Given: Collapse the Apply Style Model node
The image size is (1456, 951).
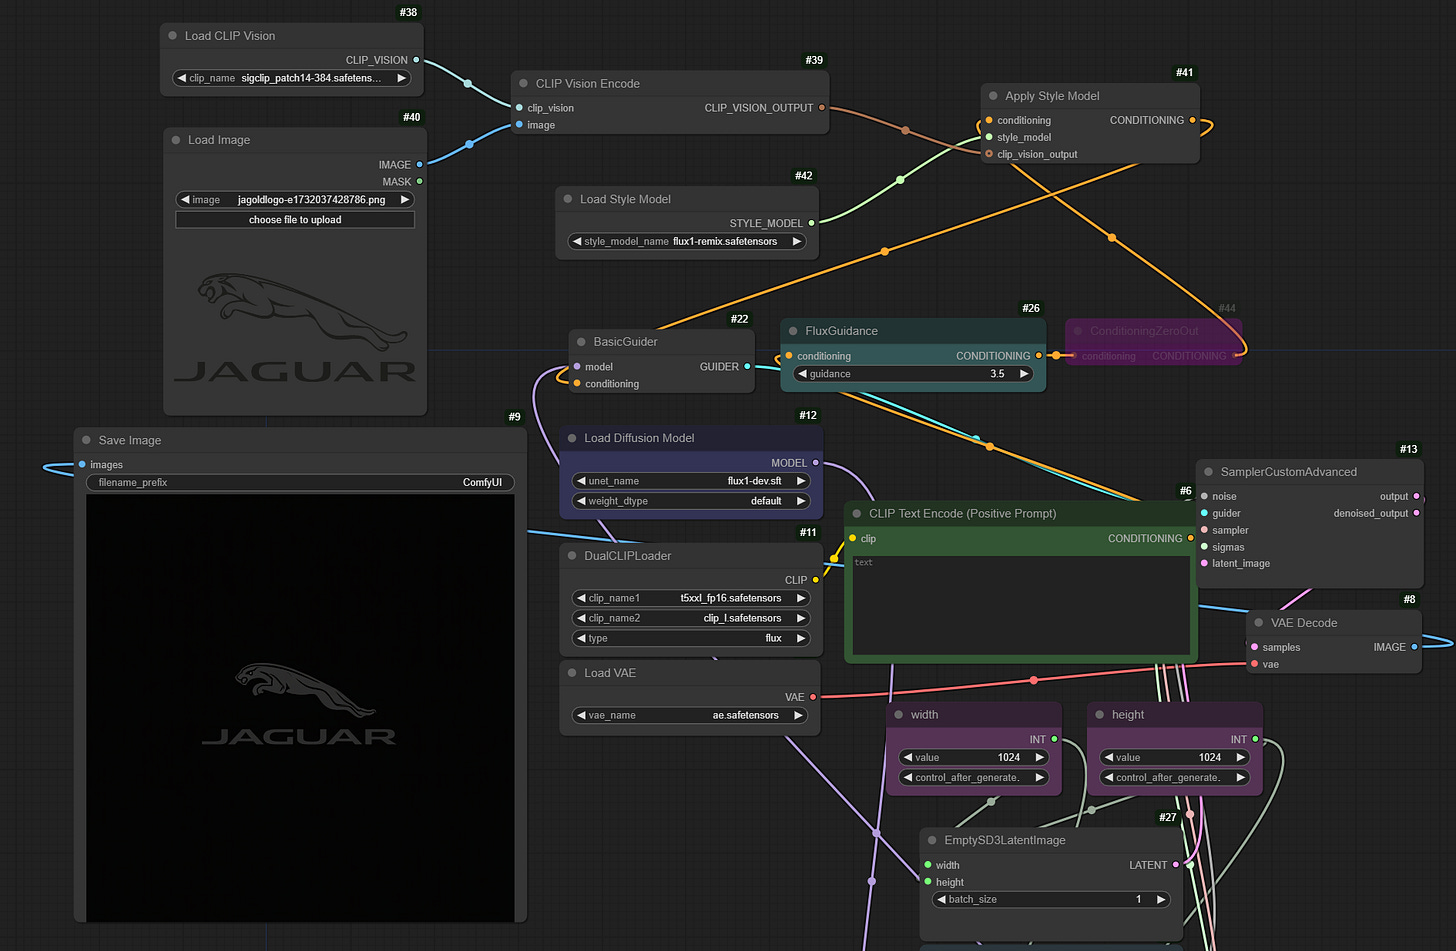Looking at the screenshot, I should pyautogui.click(x=993, y=96).
